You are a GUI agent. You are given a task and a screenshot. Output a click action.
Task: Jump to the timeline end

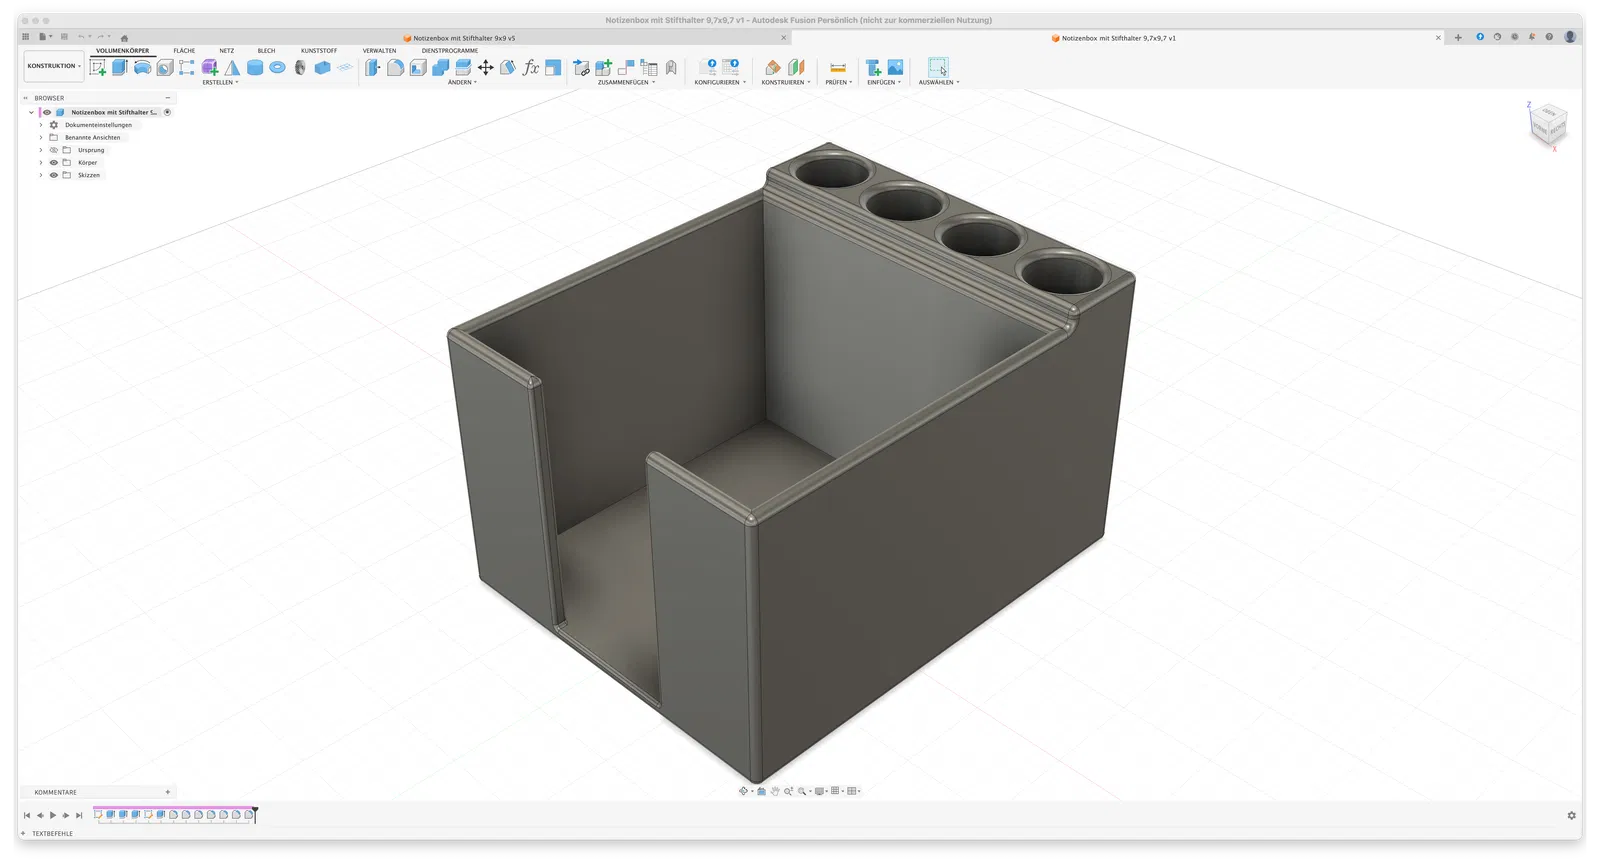(79, 815)
